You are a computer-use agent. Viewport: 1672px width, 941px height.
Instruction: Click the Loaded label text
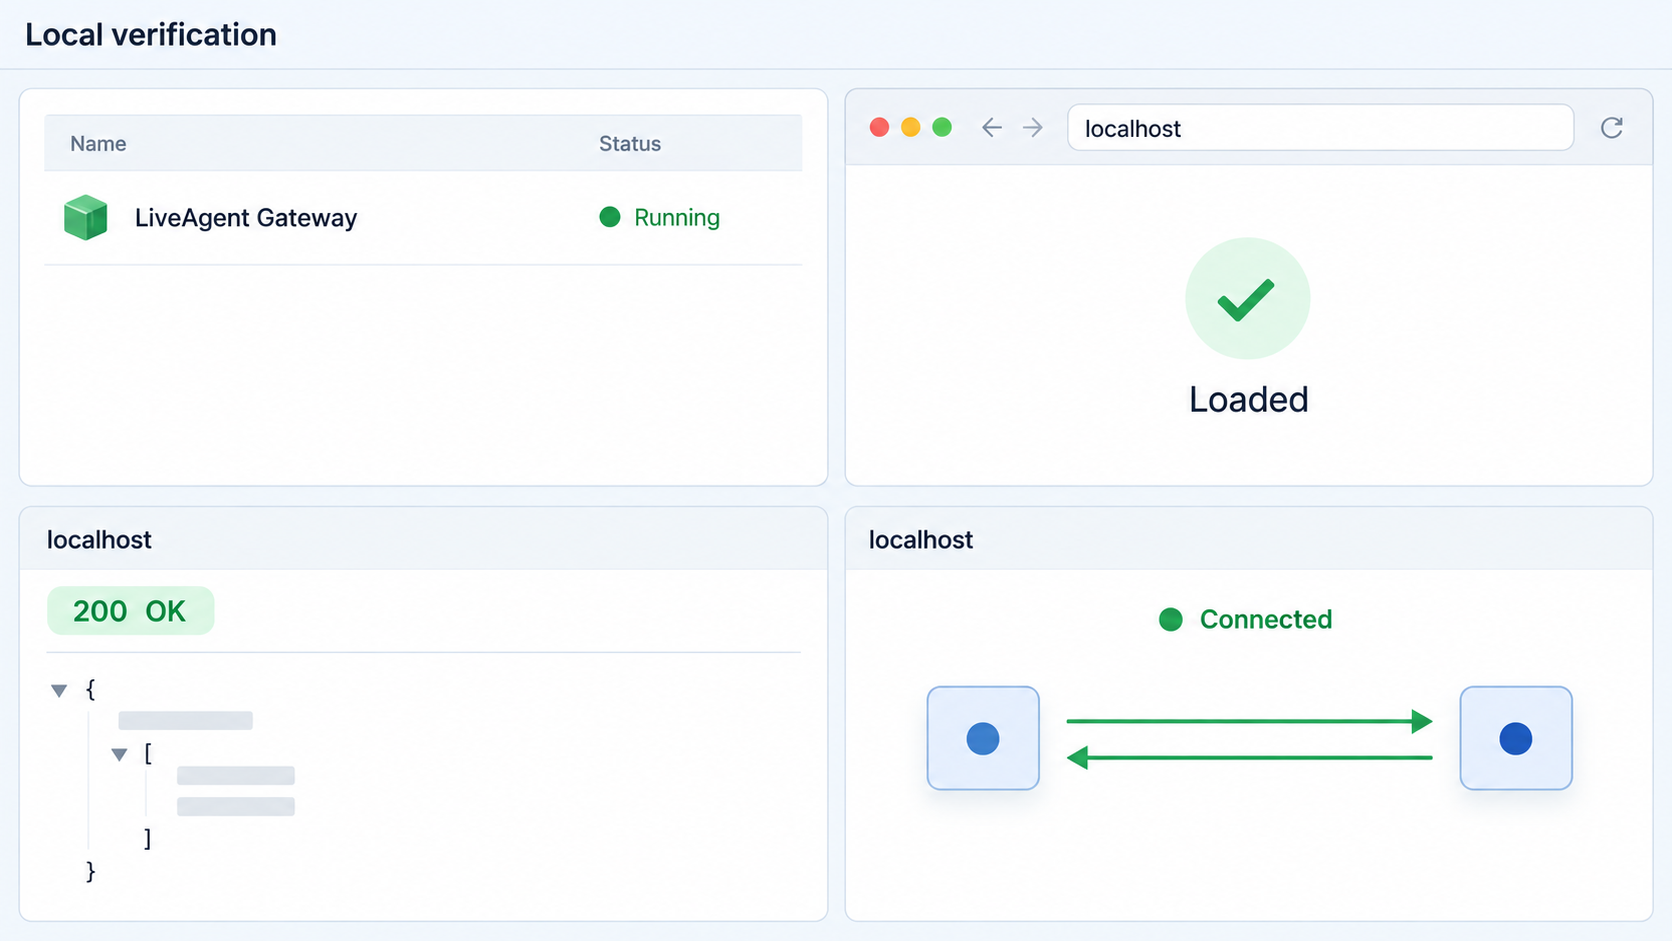[1248, 400]
